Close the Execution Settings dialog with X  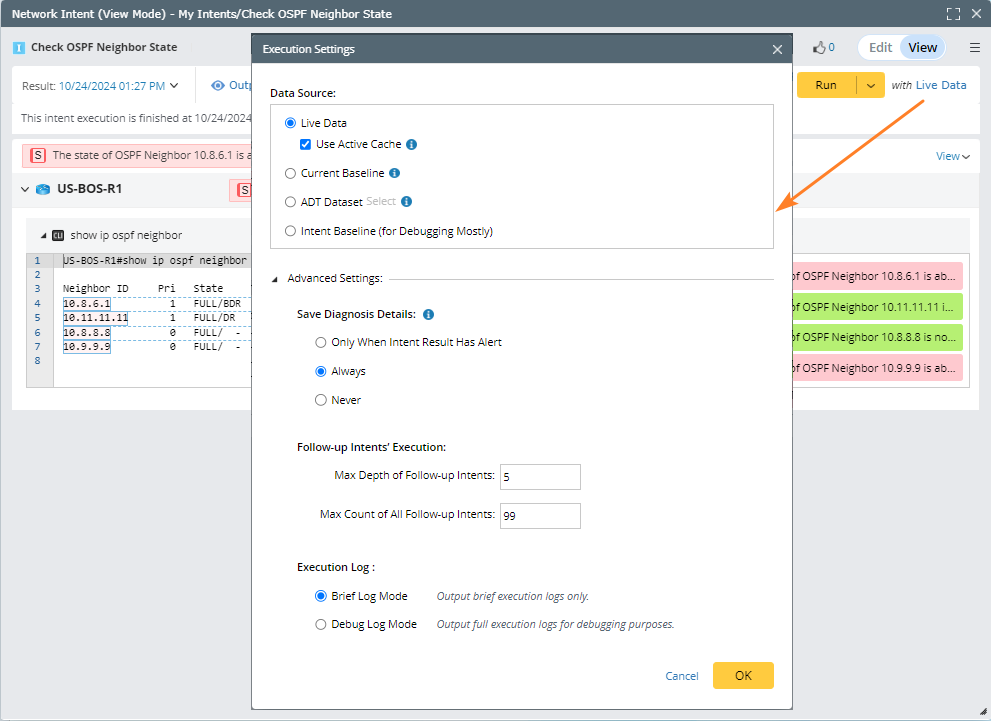point(778,49)
